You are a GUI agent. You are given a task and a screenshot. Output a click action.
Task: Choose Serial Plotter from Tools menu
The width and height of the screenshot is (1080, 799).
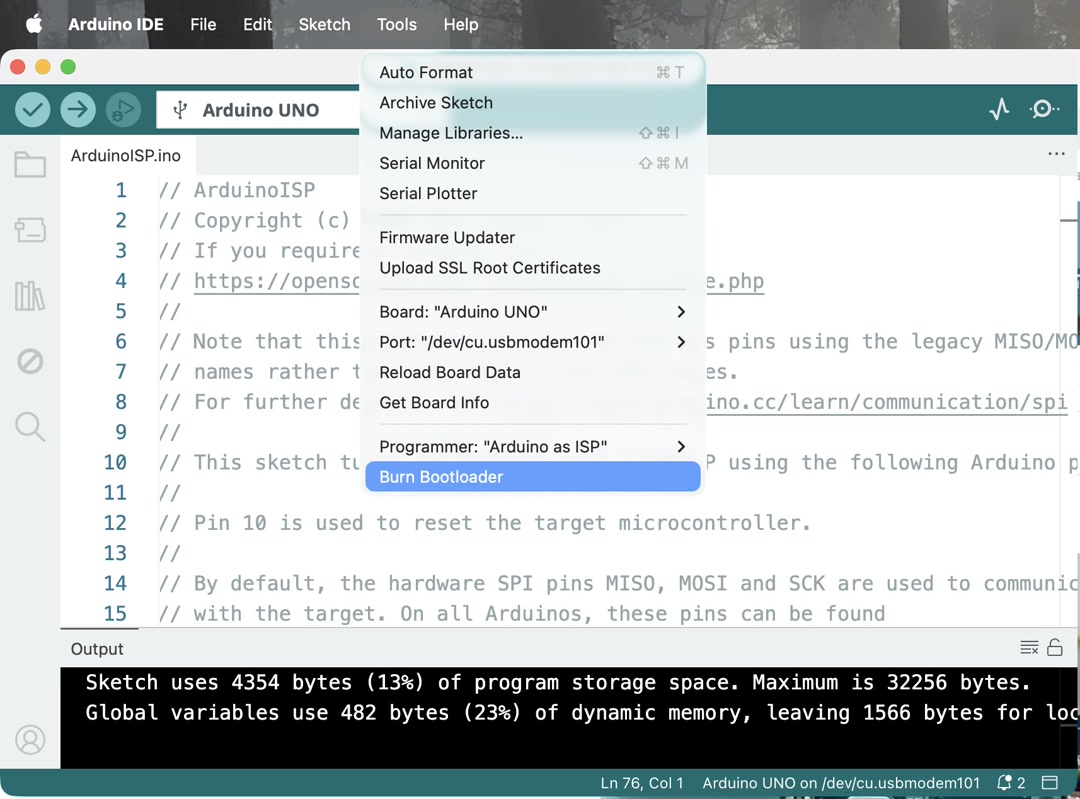[533, 194]
